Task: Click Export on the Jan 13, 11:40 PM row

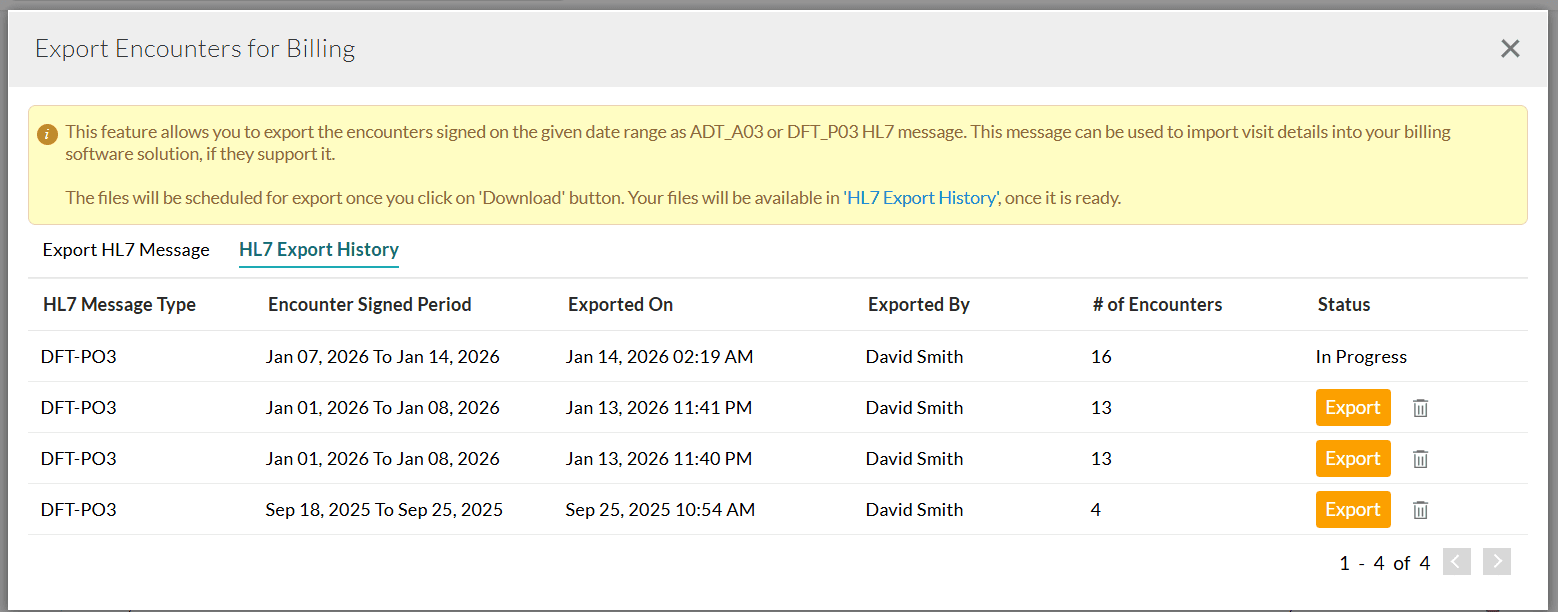Action: click(x=1353, y=458)
